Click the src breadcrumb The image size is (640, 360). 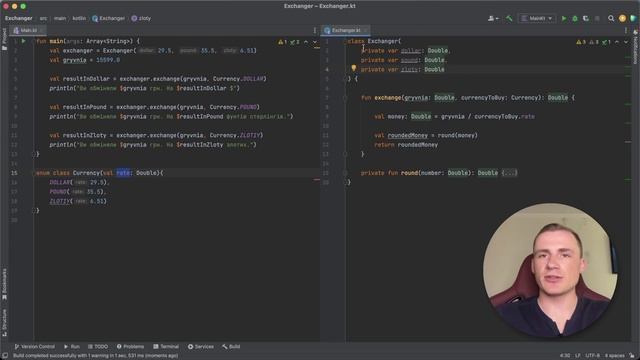(x=43, y=18)
